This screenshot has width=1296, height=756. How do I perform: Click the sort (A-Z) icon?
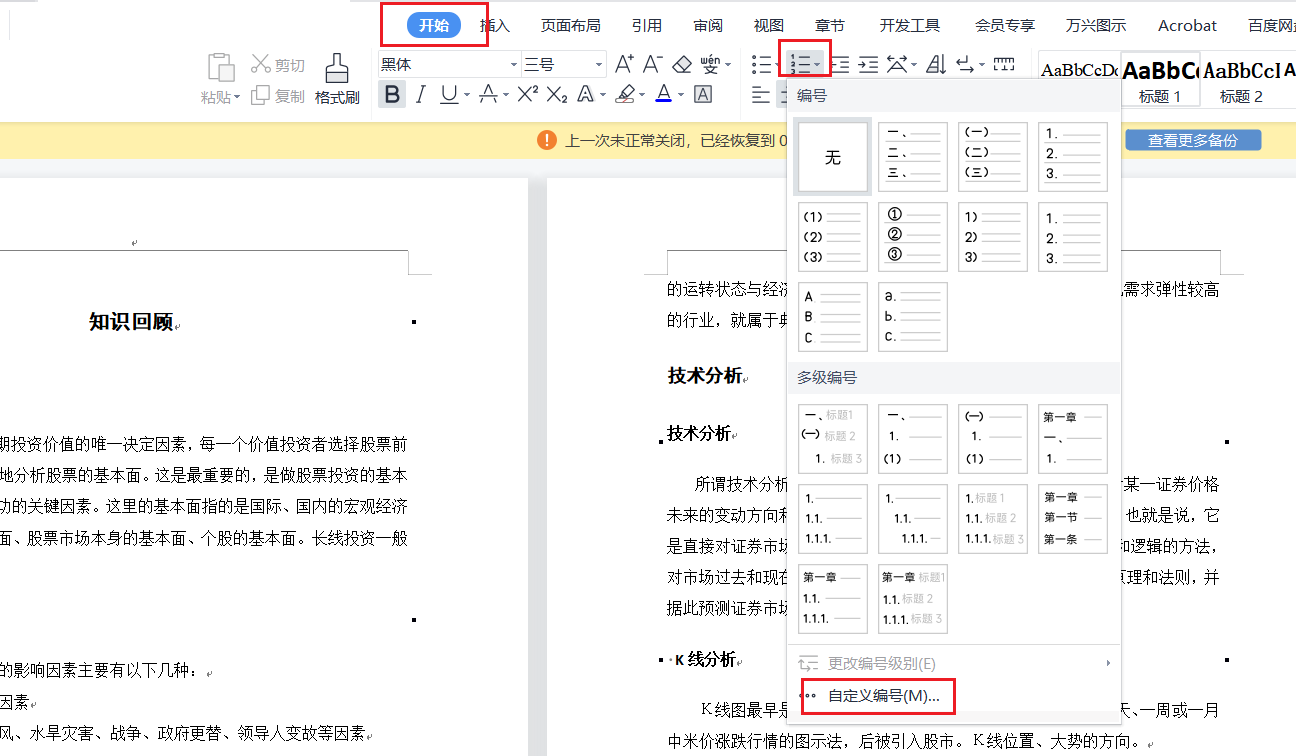pos(936,65)
